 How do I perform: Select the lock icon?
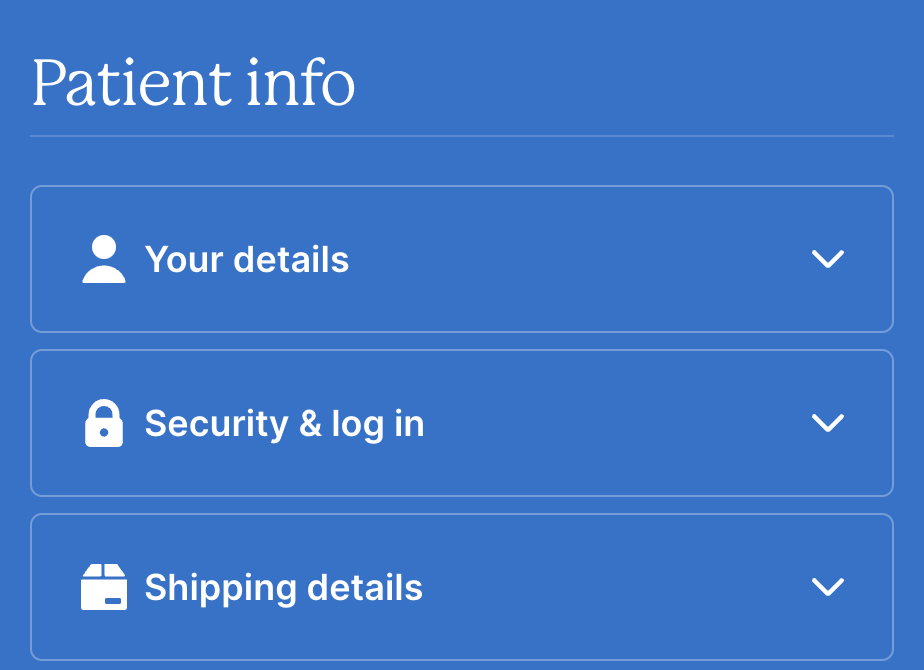(104, 423)
